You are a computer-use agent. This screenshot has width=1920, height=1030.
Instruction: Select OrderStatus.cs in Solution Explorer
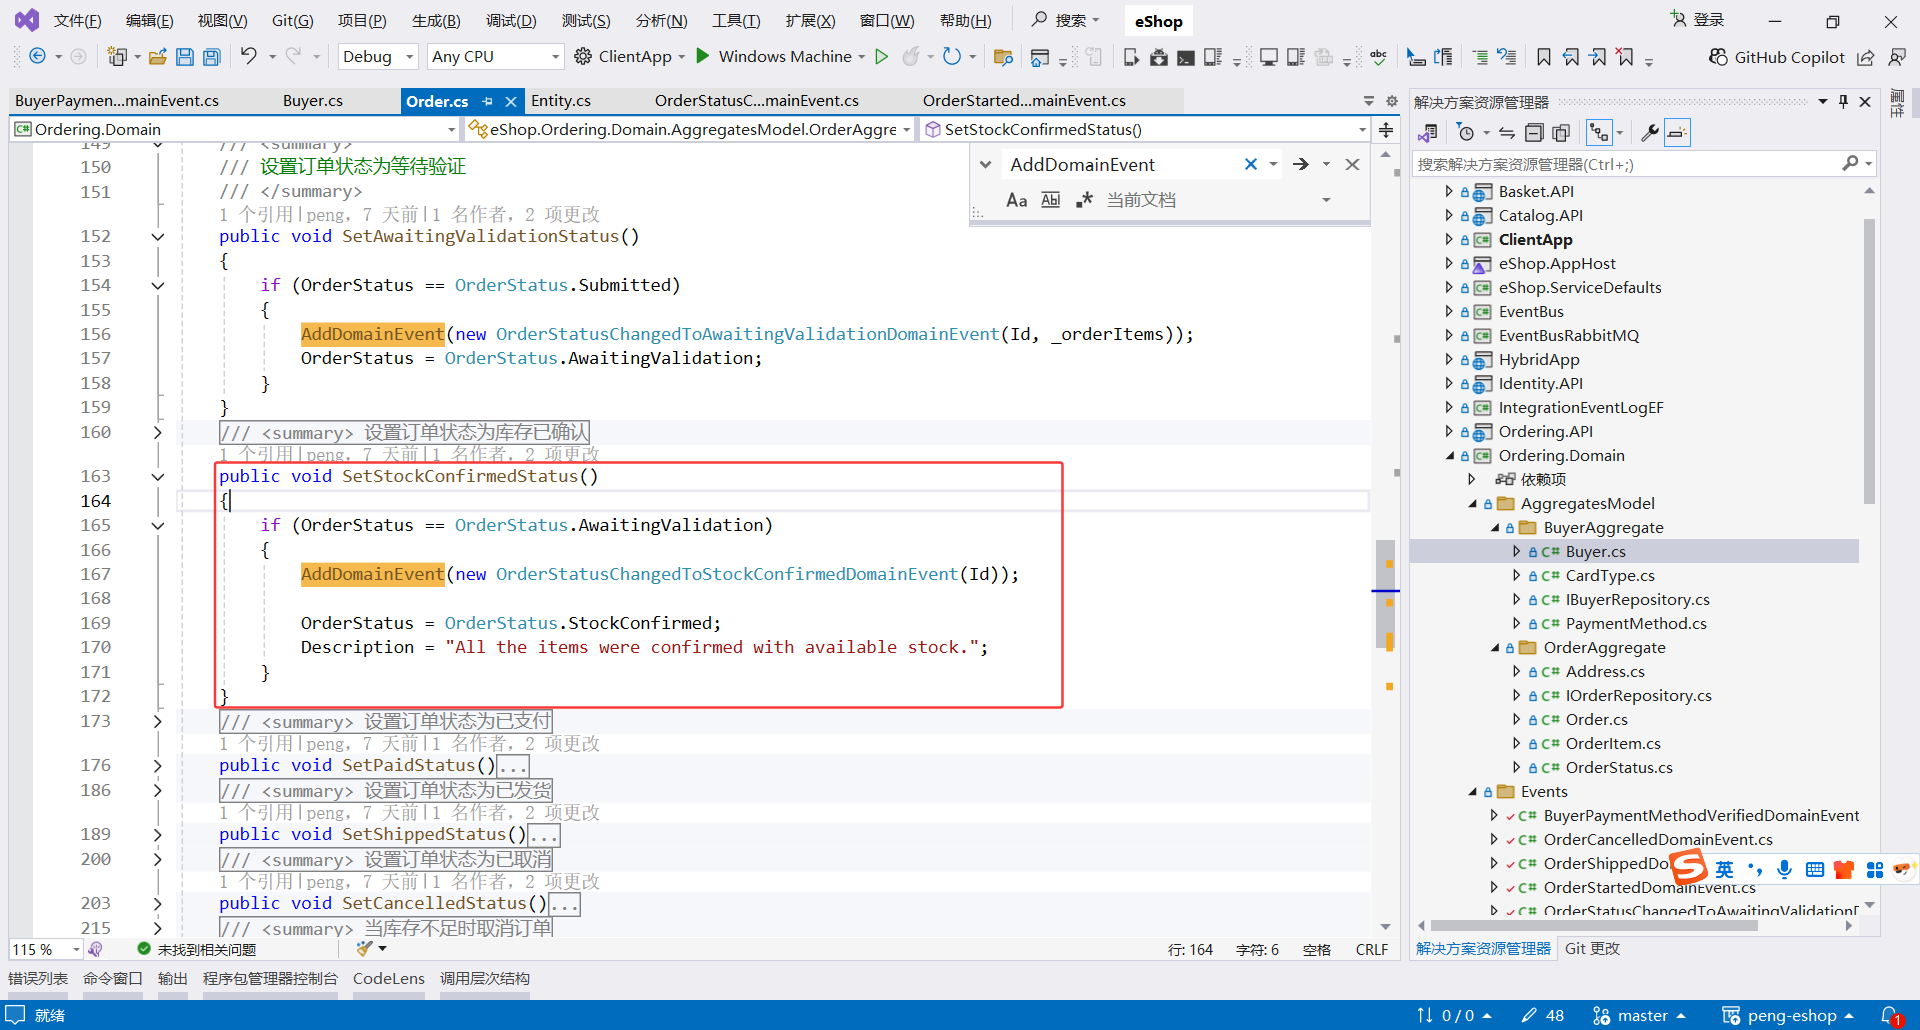[1618, 768]
